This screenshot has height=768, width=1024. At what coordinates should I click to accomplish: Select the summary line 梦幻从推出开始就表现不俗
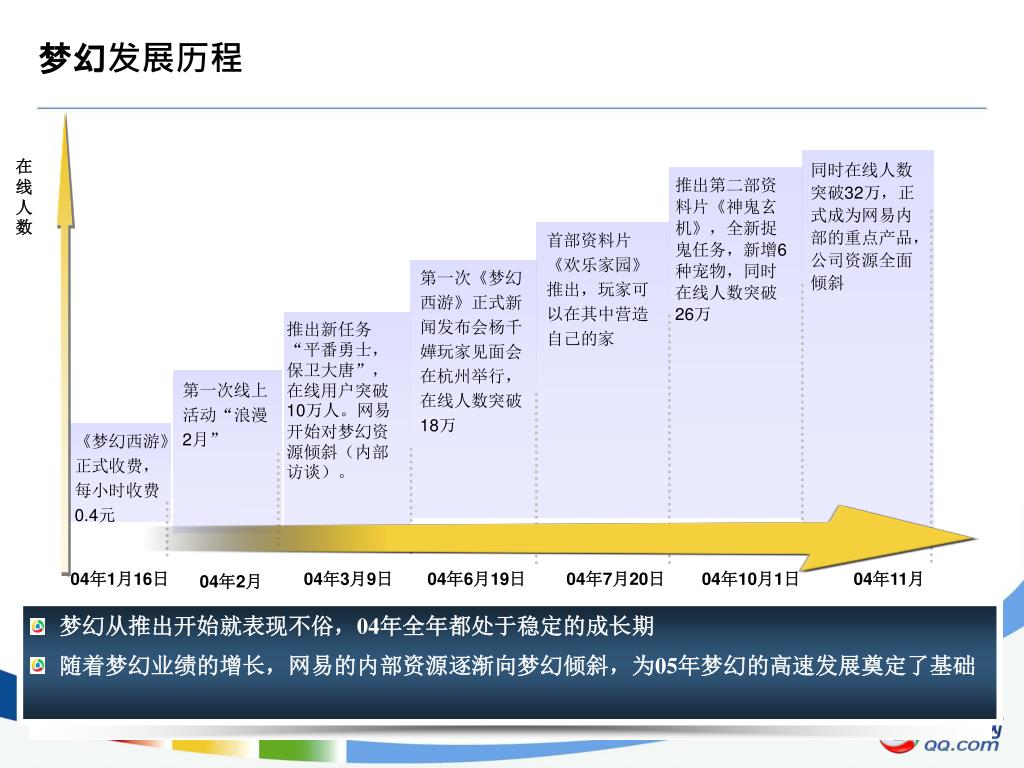[357, 626]
